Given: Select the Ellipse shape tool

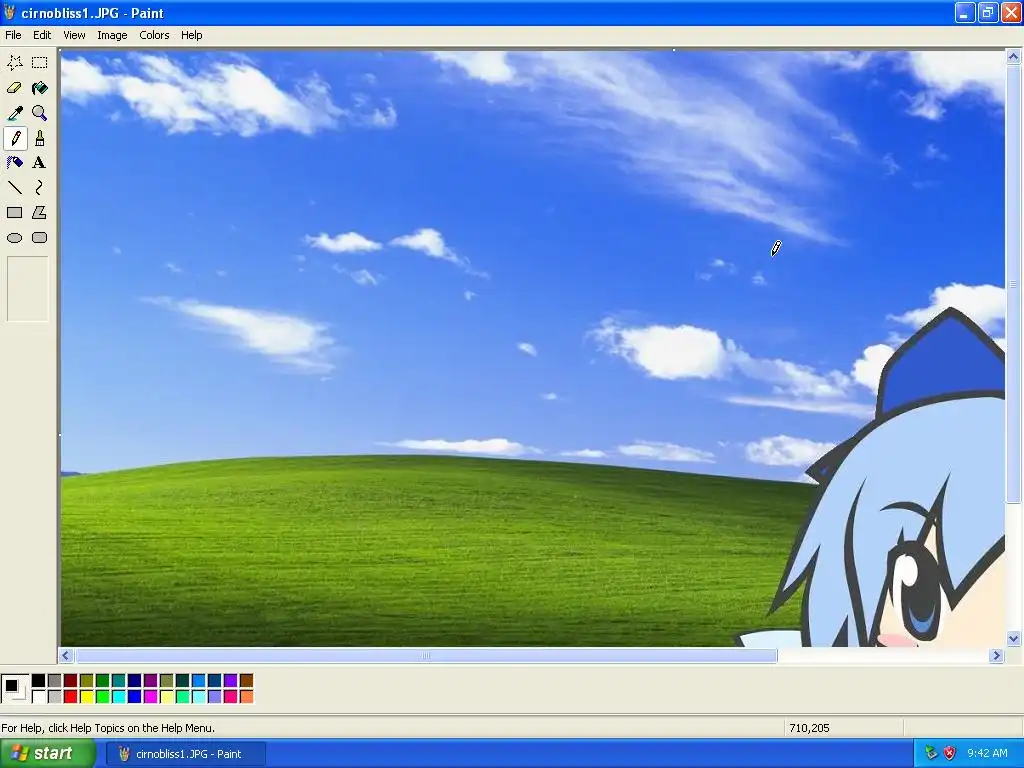Looking at the screenshot, I should (x=15, y=238).
